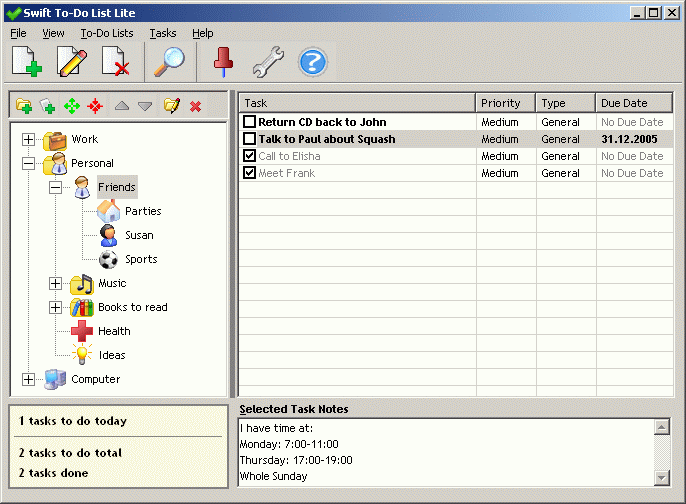Image resolution: width=686 pixels, height=504 pixels.
Task: Open options with the wrench icon
Action: pos(268,62)
